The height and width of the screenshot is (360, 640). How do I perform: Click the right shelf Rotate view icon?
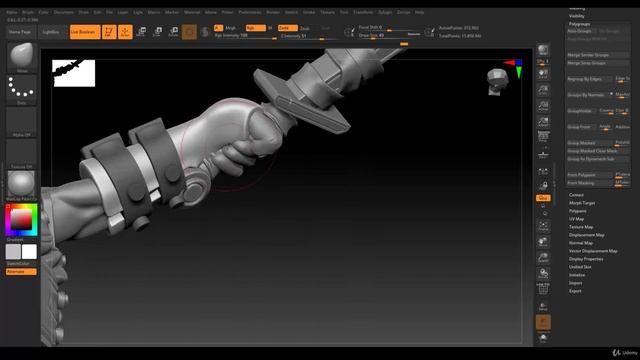[543, 273]
